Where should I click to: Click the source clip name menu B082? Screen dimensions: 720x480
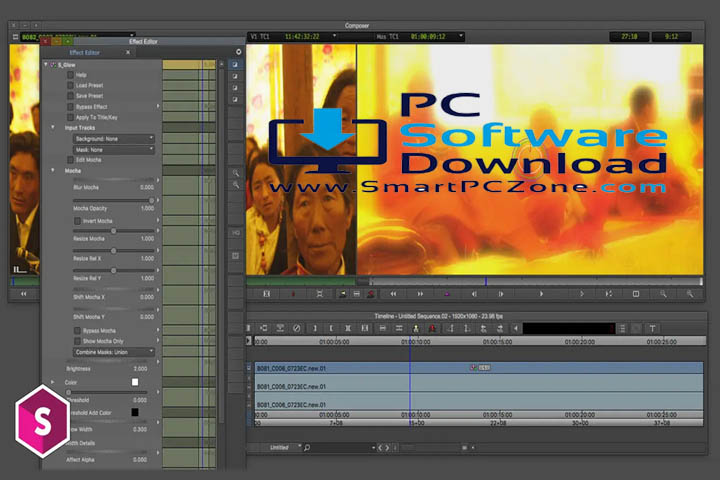coord(77,37)
